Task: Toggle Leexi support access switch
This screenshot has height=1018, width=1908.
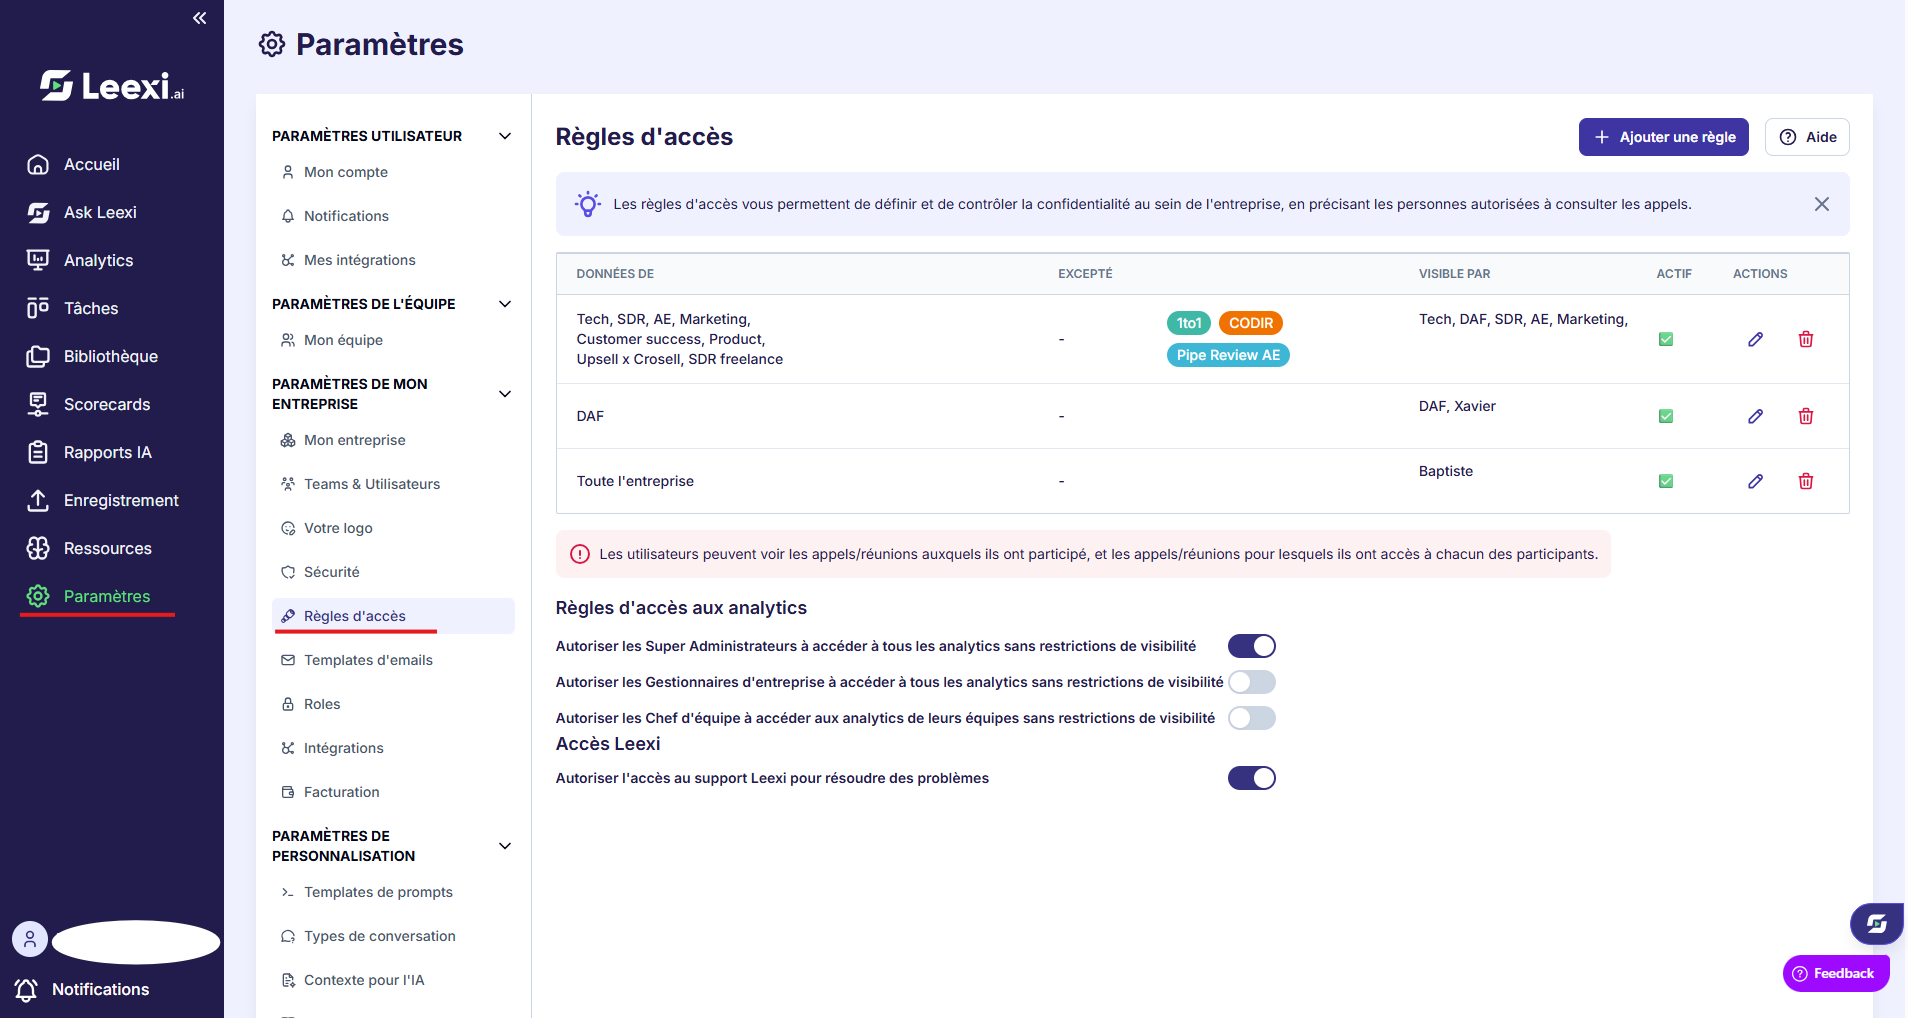Action: click(x=1252, y=778)
